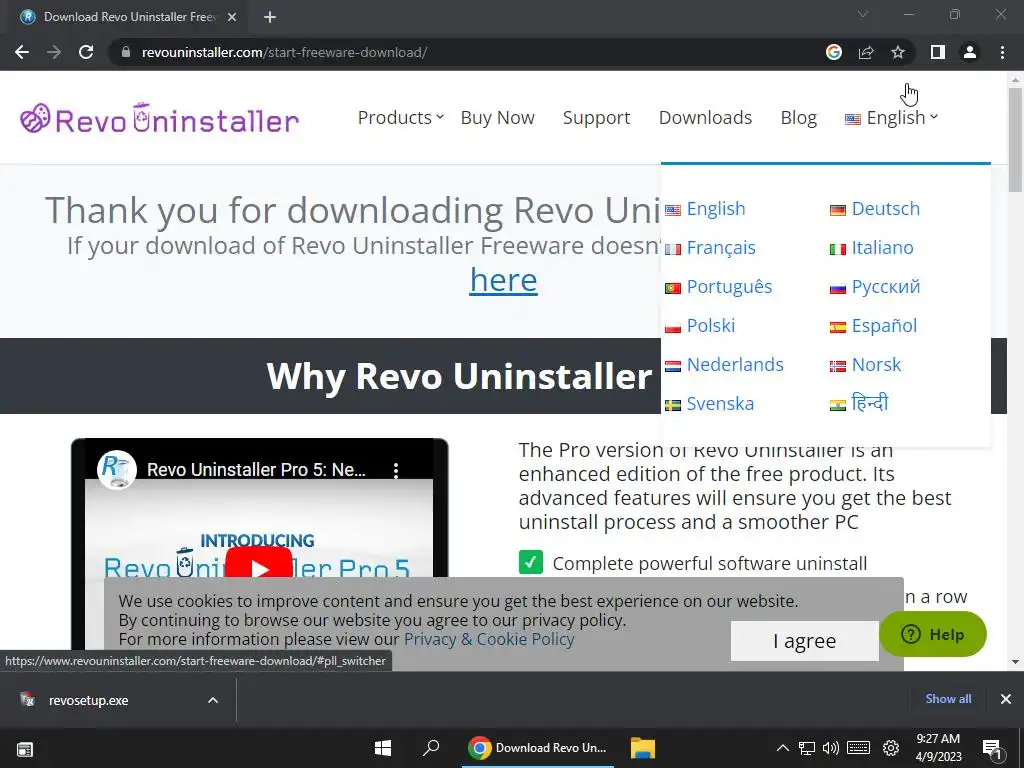Screen dimensions: 1024x768
Task: Open the Chrome three-dot menu
Action: pyautogui.click(x=1002, y=52)
